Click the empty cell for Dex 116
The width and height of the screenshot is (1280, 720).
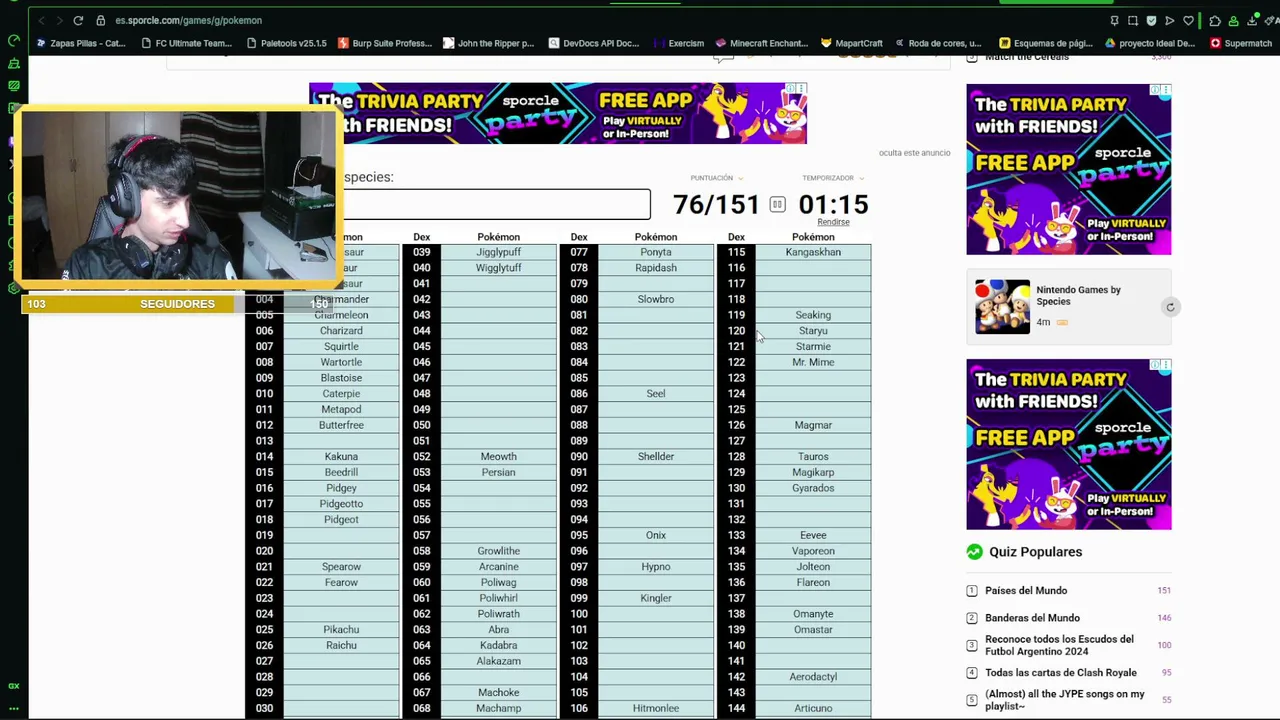813,268
